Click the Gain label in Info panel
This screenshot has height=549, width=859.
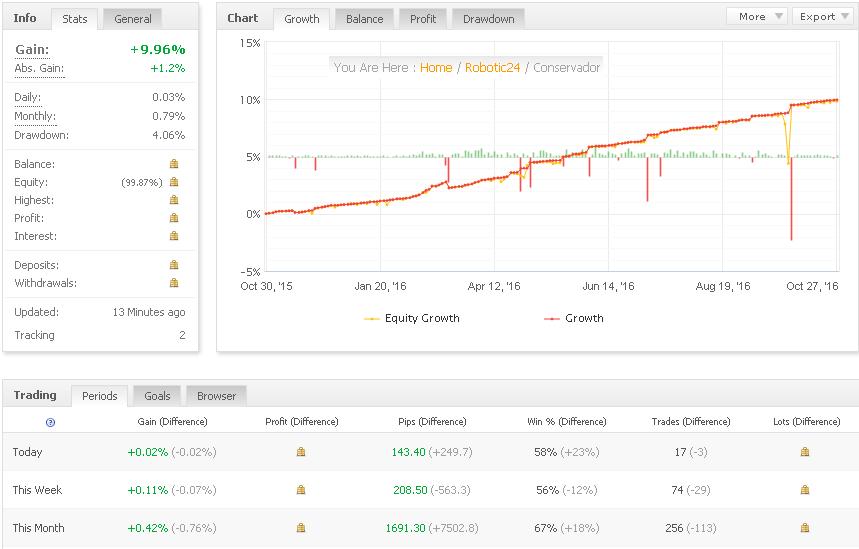click(x=32, y=49)
